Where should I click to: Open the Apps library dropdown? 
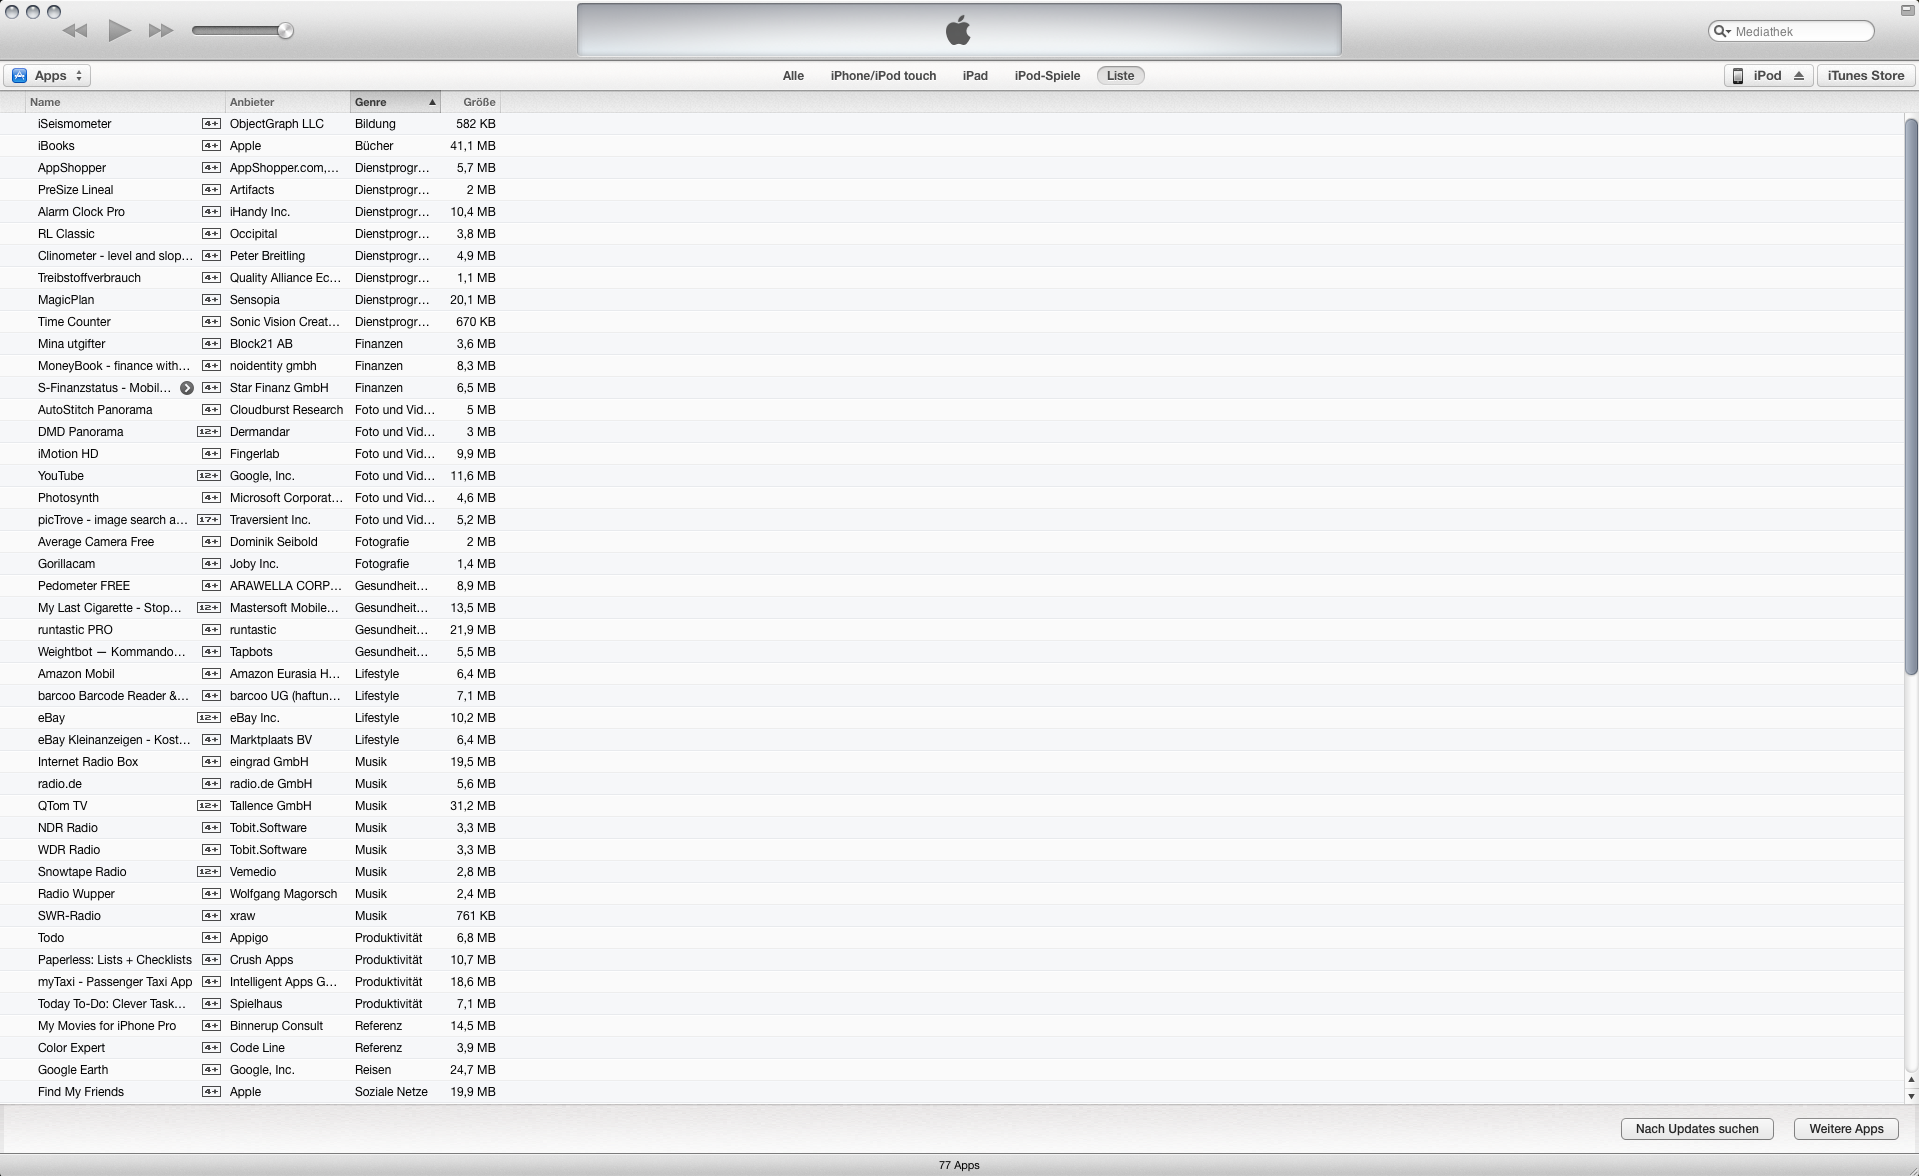[47, 76]
